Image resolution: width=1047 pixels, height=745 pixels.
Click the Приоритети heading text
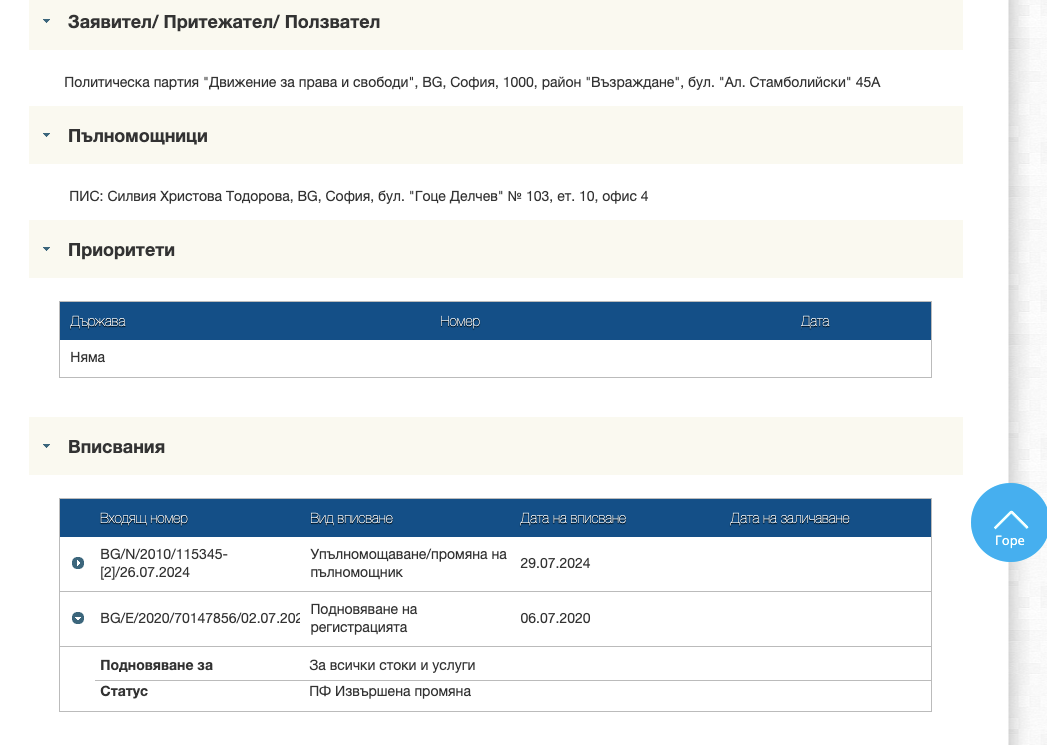[x=122, y=250]
